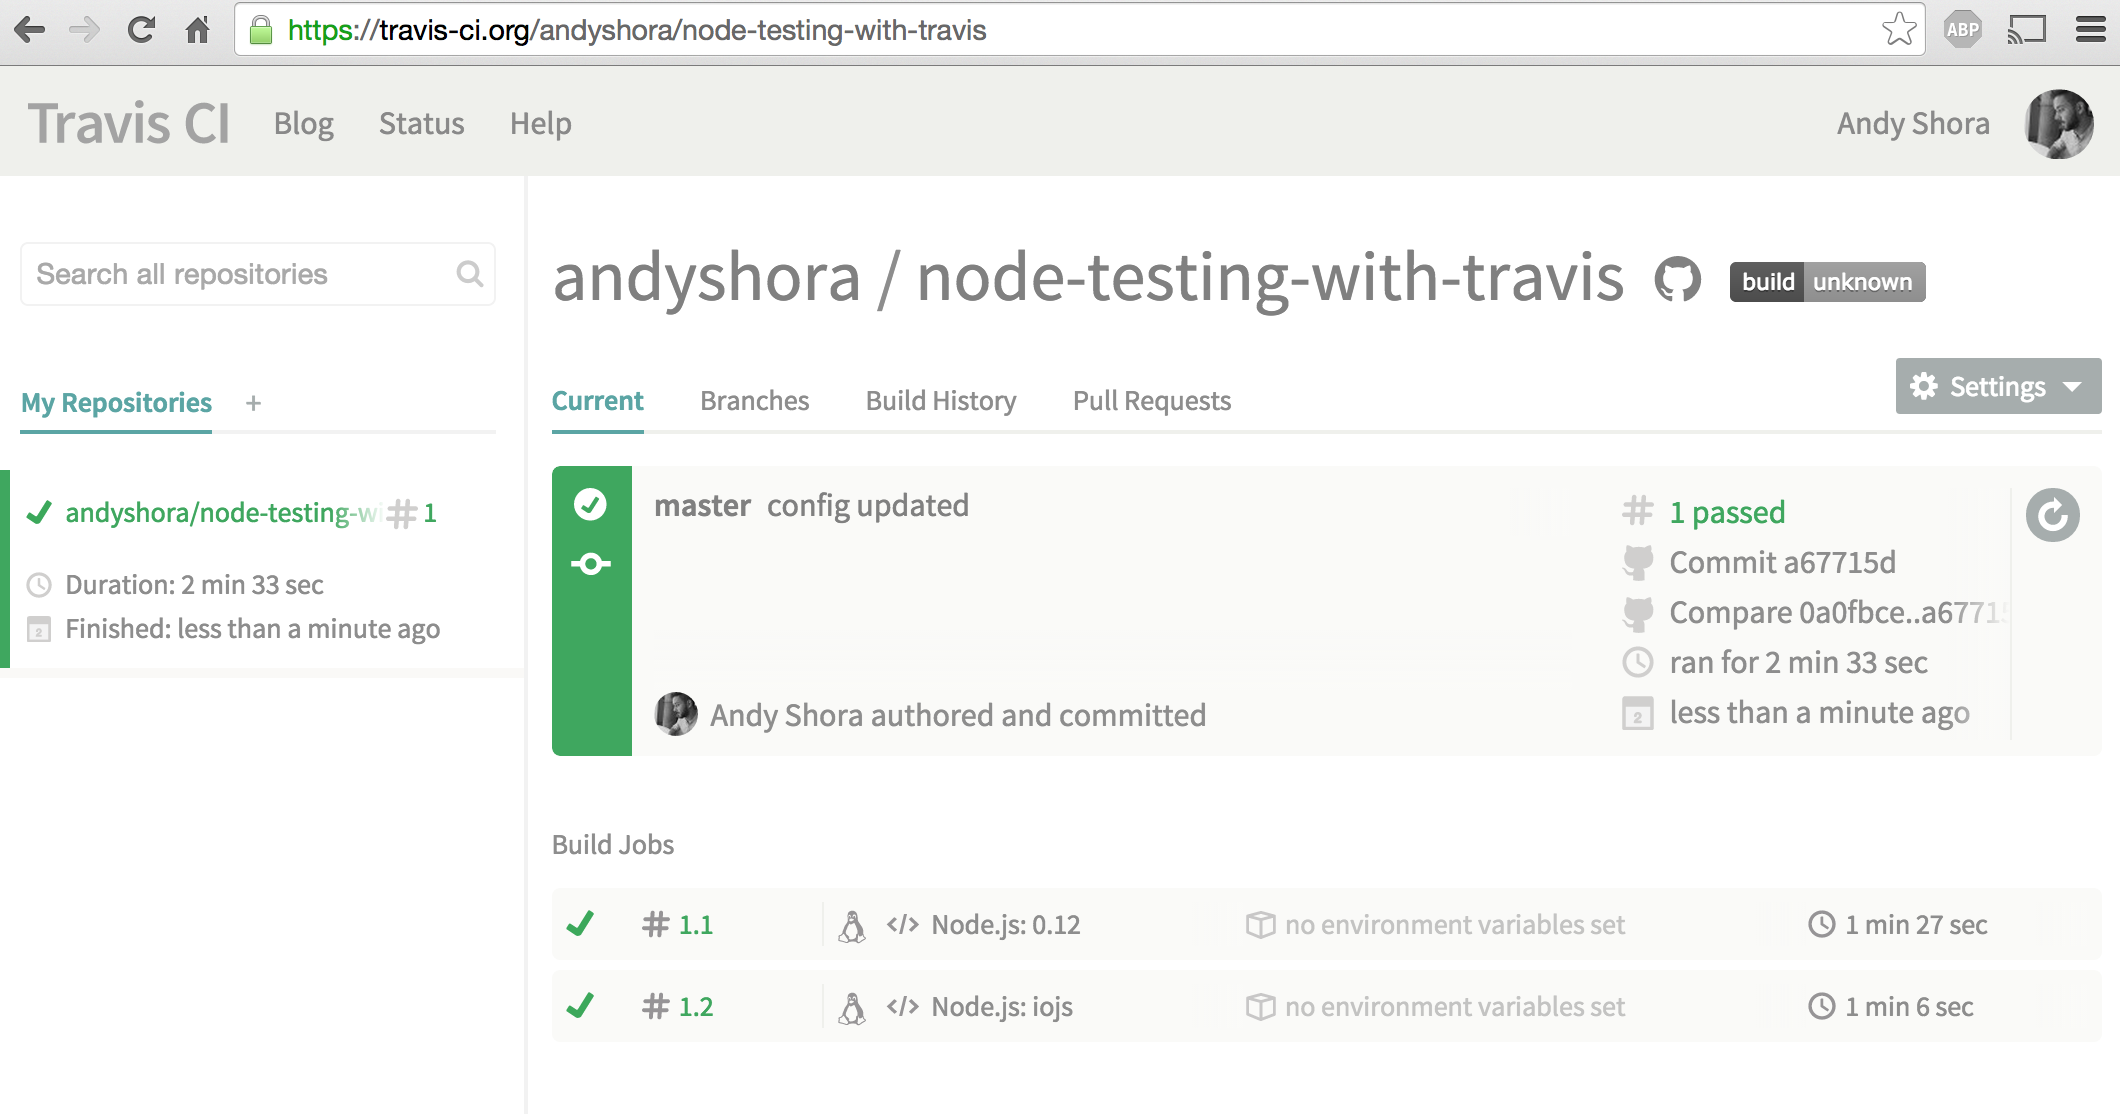Open the Build History tab

point(940,401)
